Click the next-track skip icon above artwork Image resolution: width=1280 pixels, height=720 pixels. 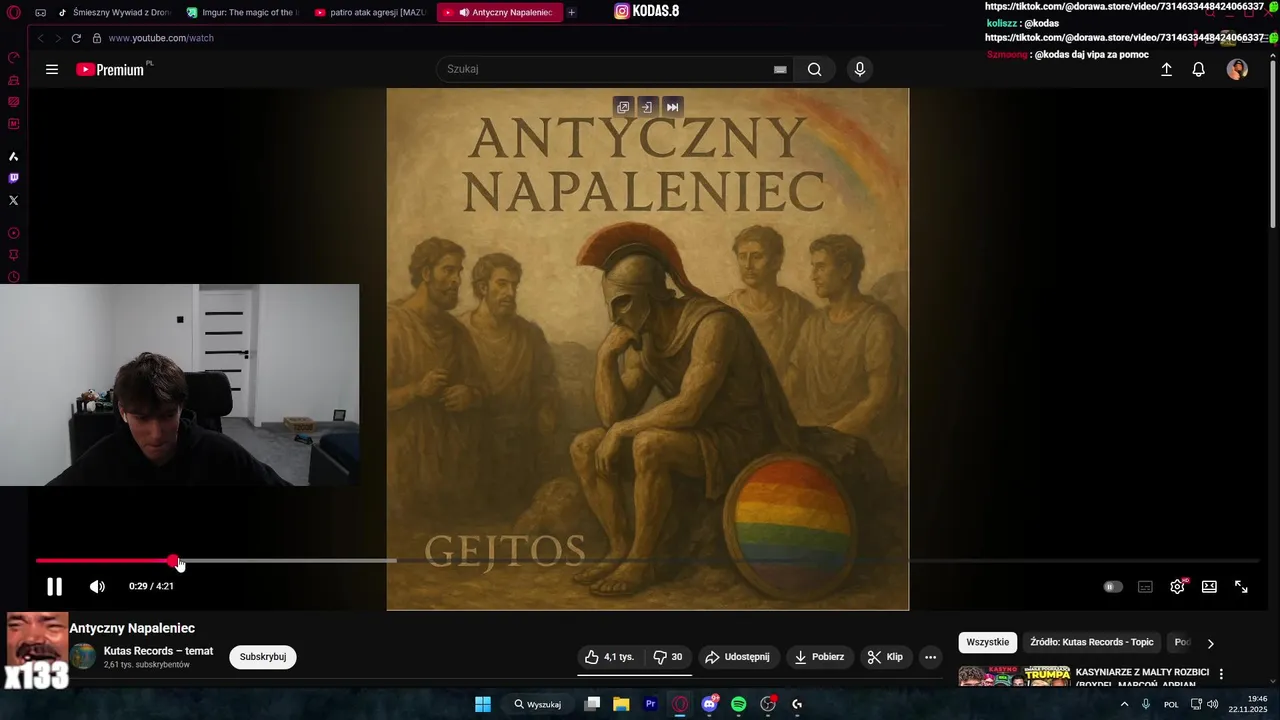click(x=672, y=107)
